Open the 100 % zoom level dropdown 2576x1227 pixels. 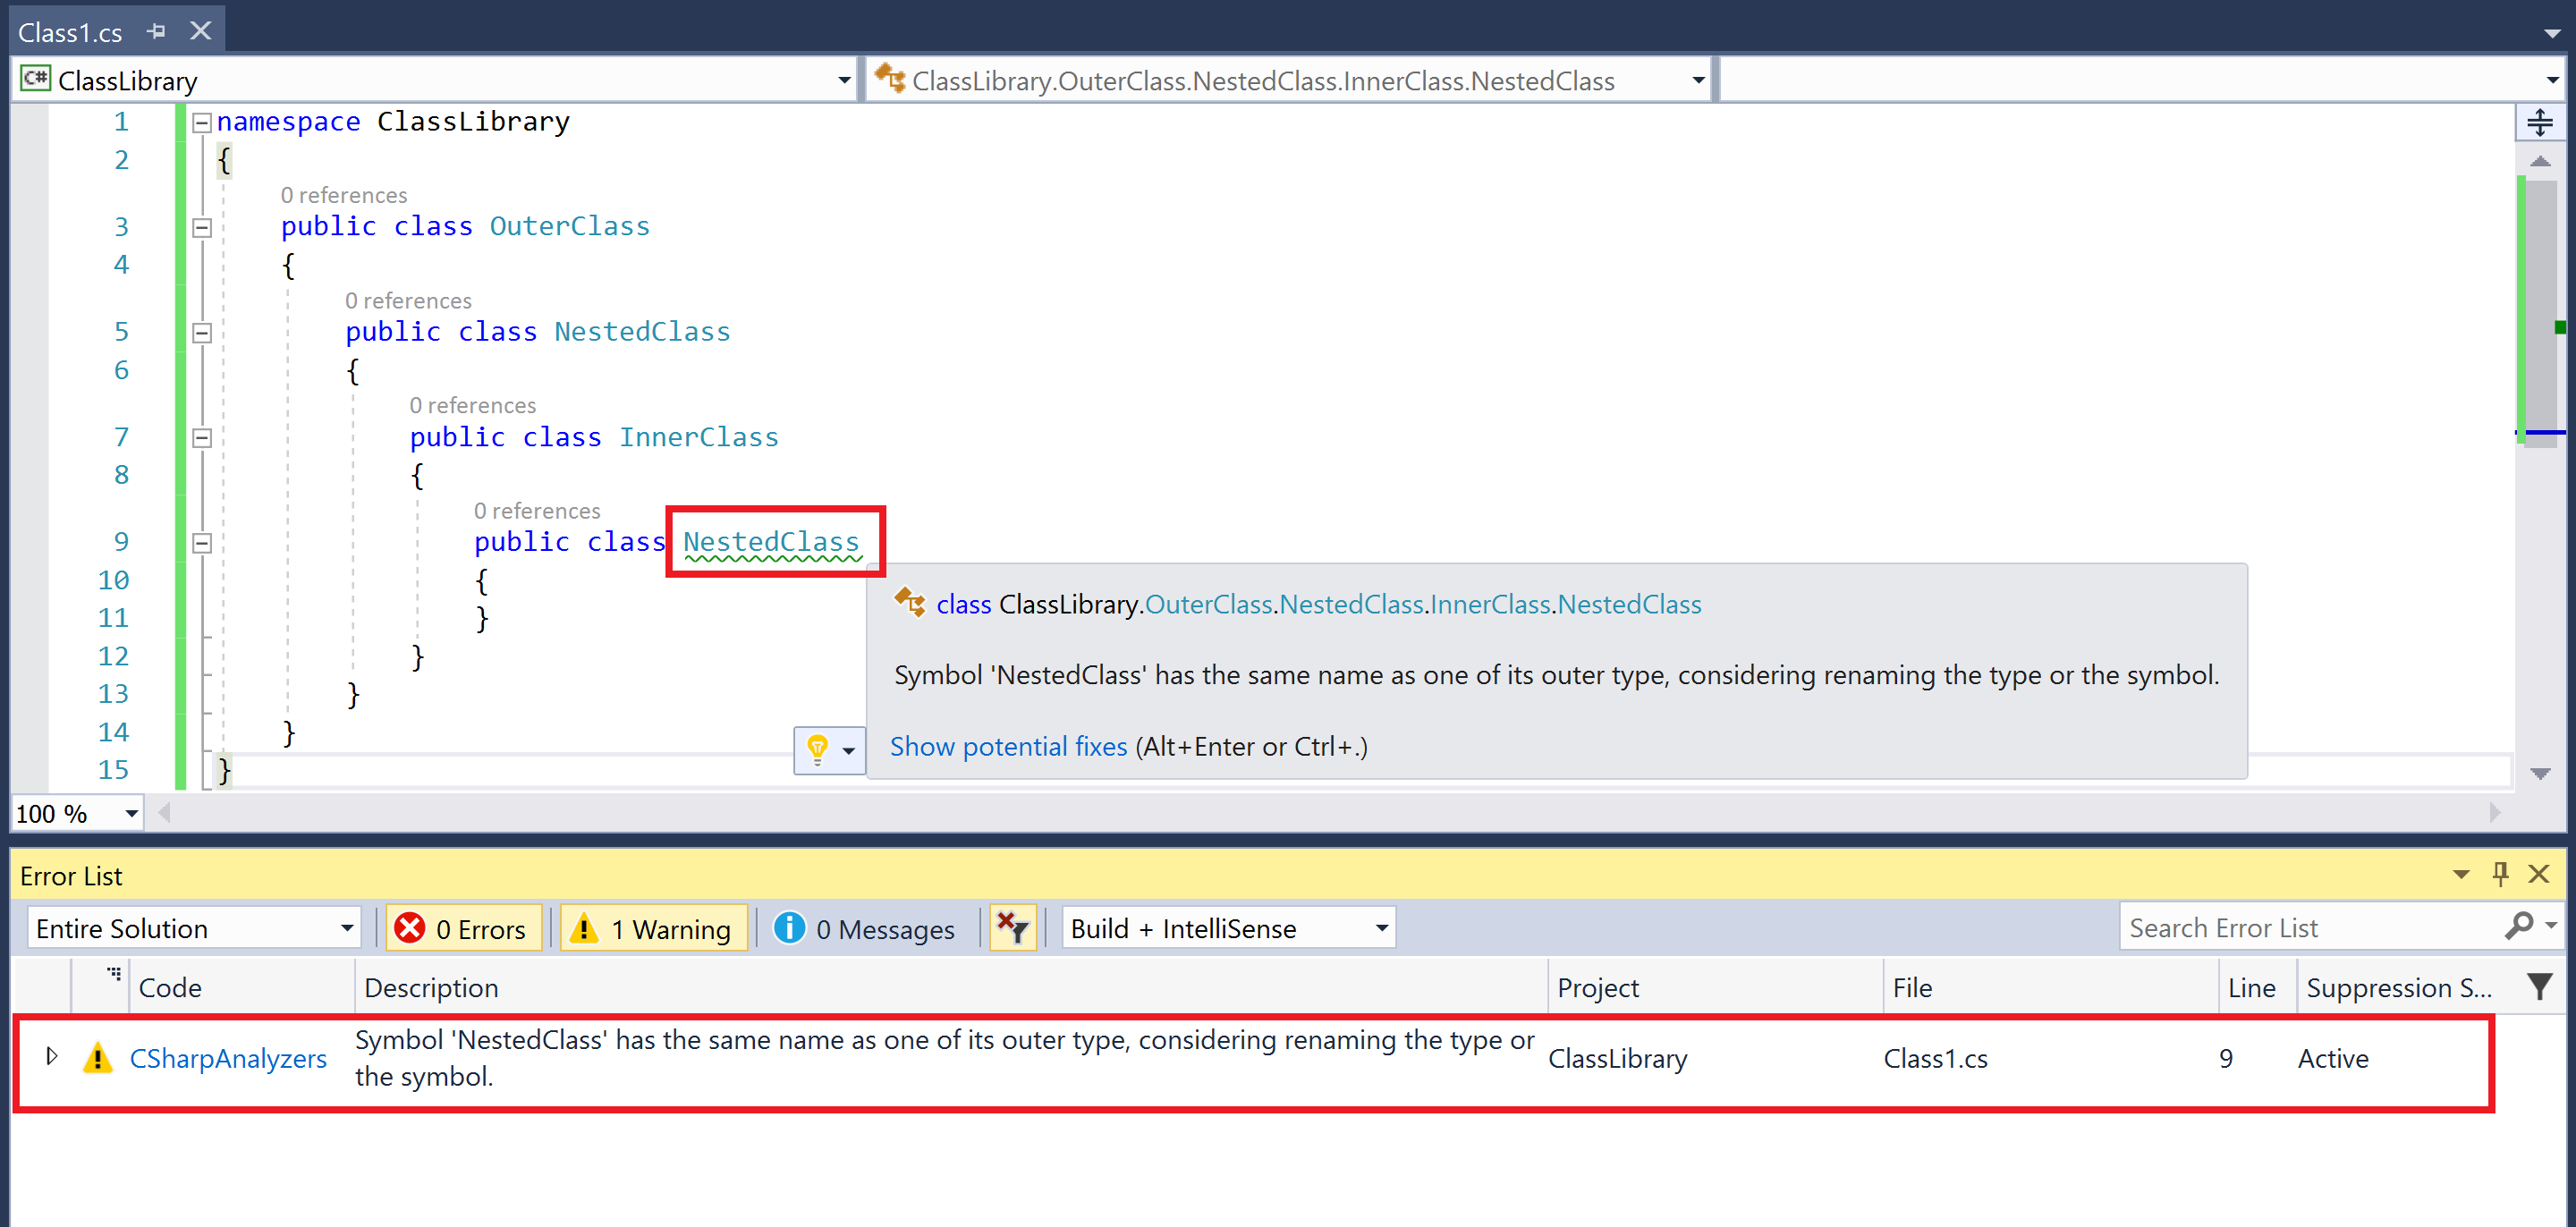131,813
